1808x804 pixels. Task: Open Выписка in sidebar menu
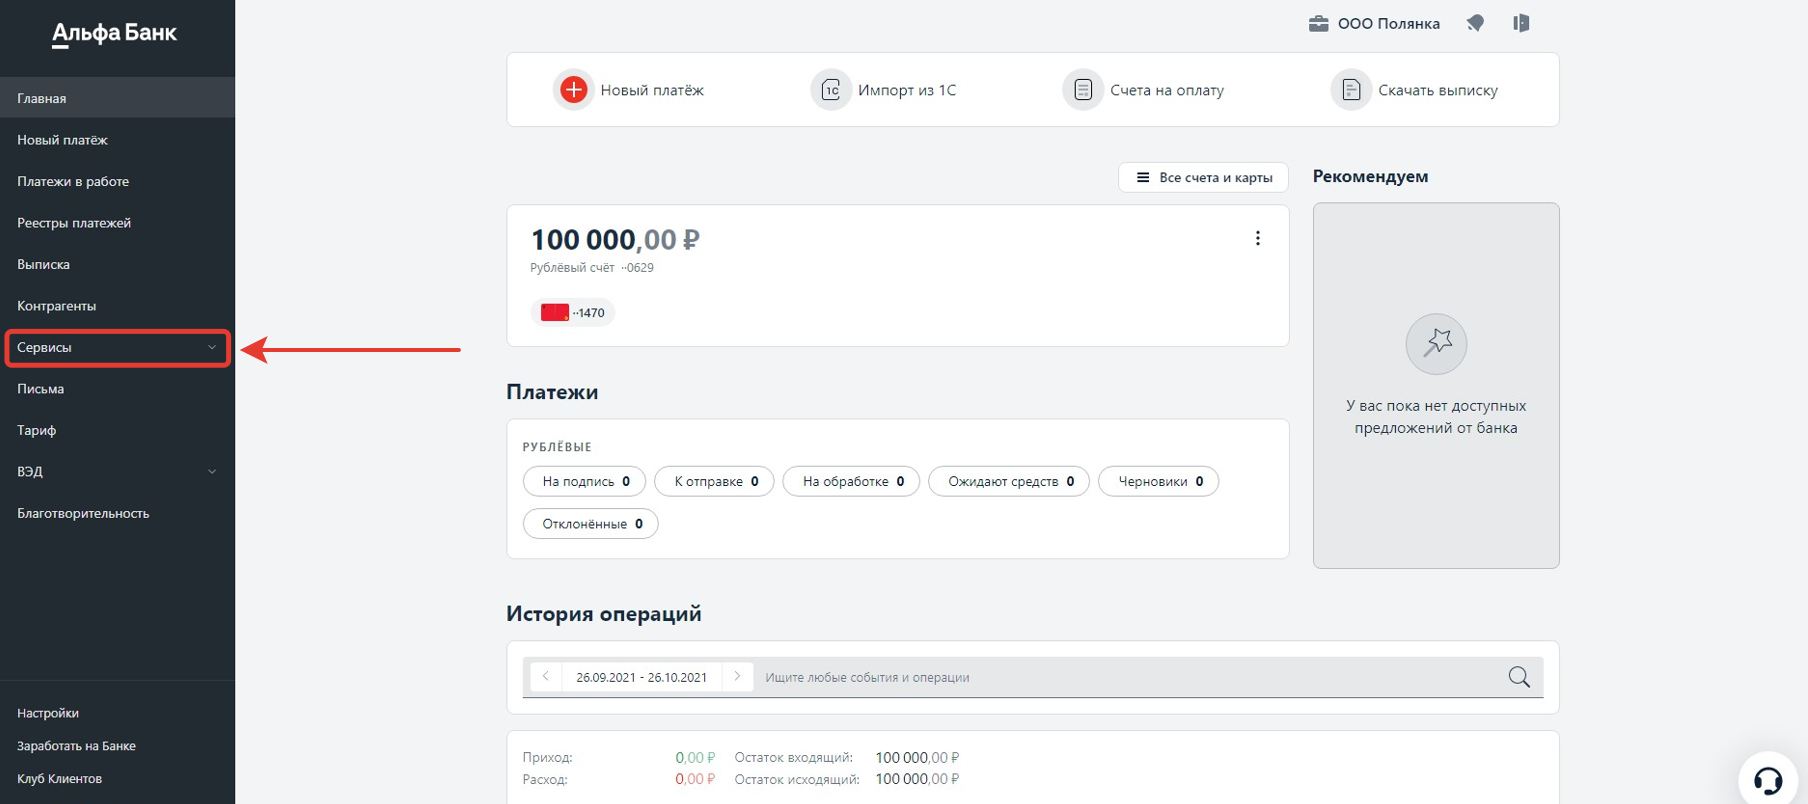tap(43, 264)
